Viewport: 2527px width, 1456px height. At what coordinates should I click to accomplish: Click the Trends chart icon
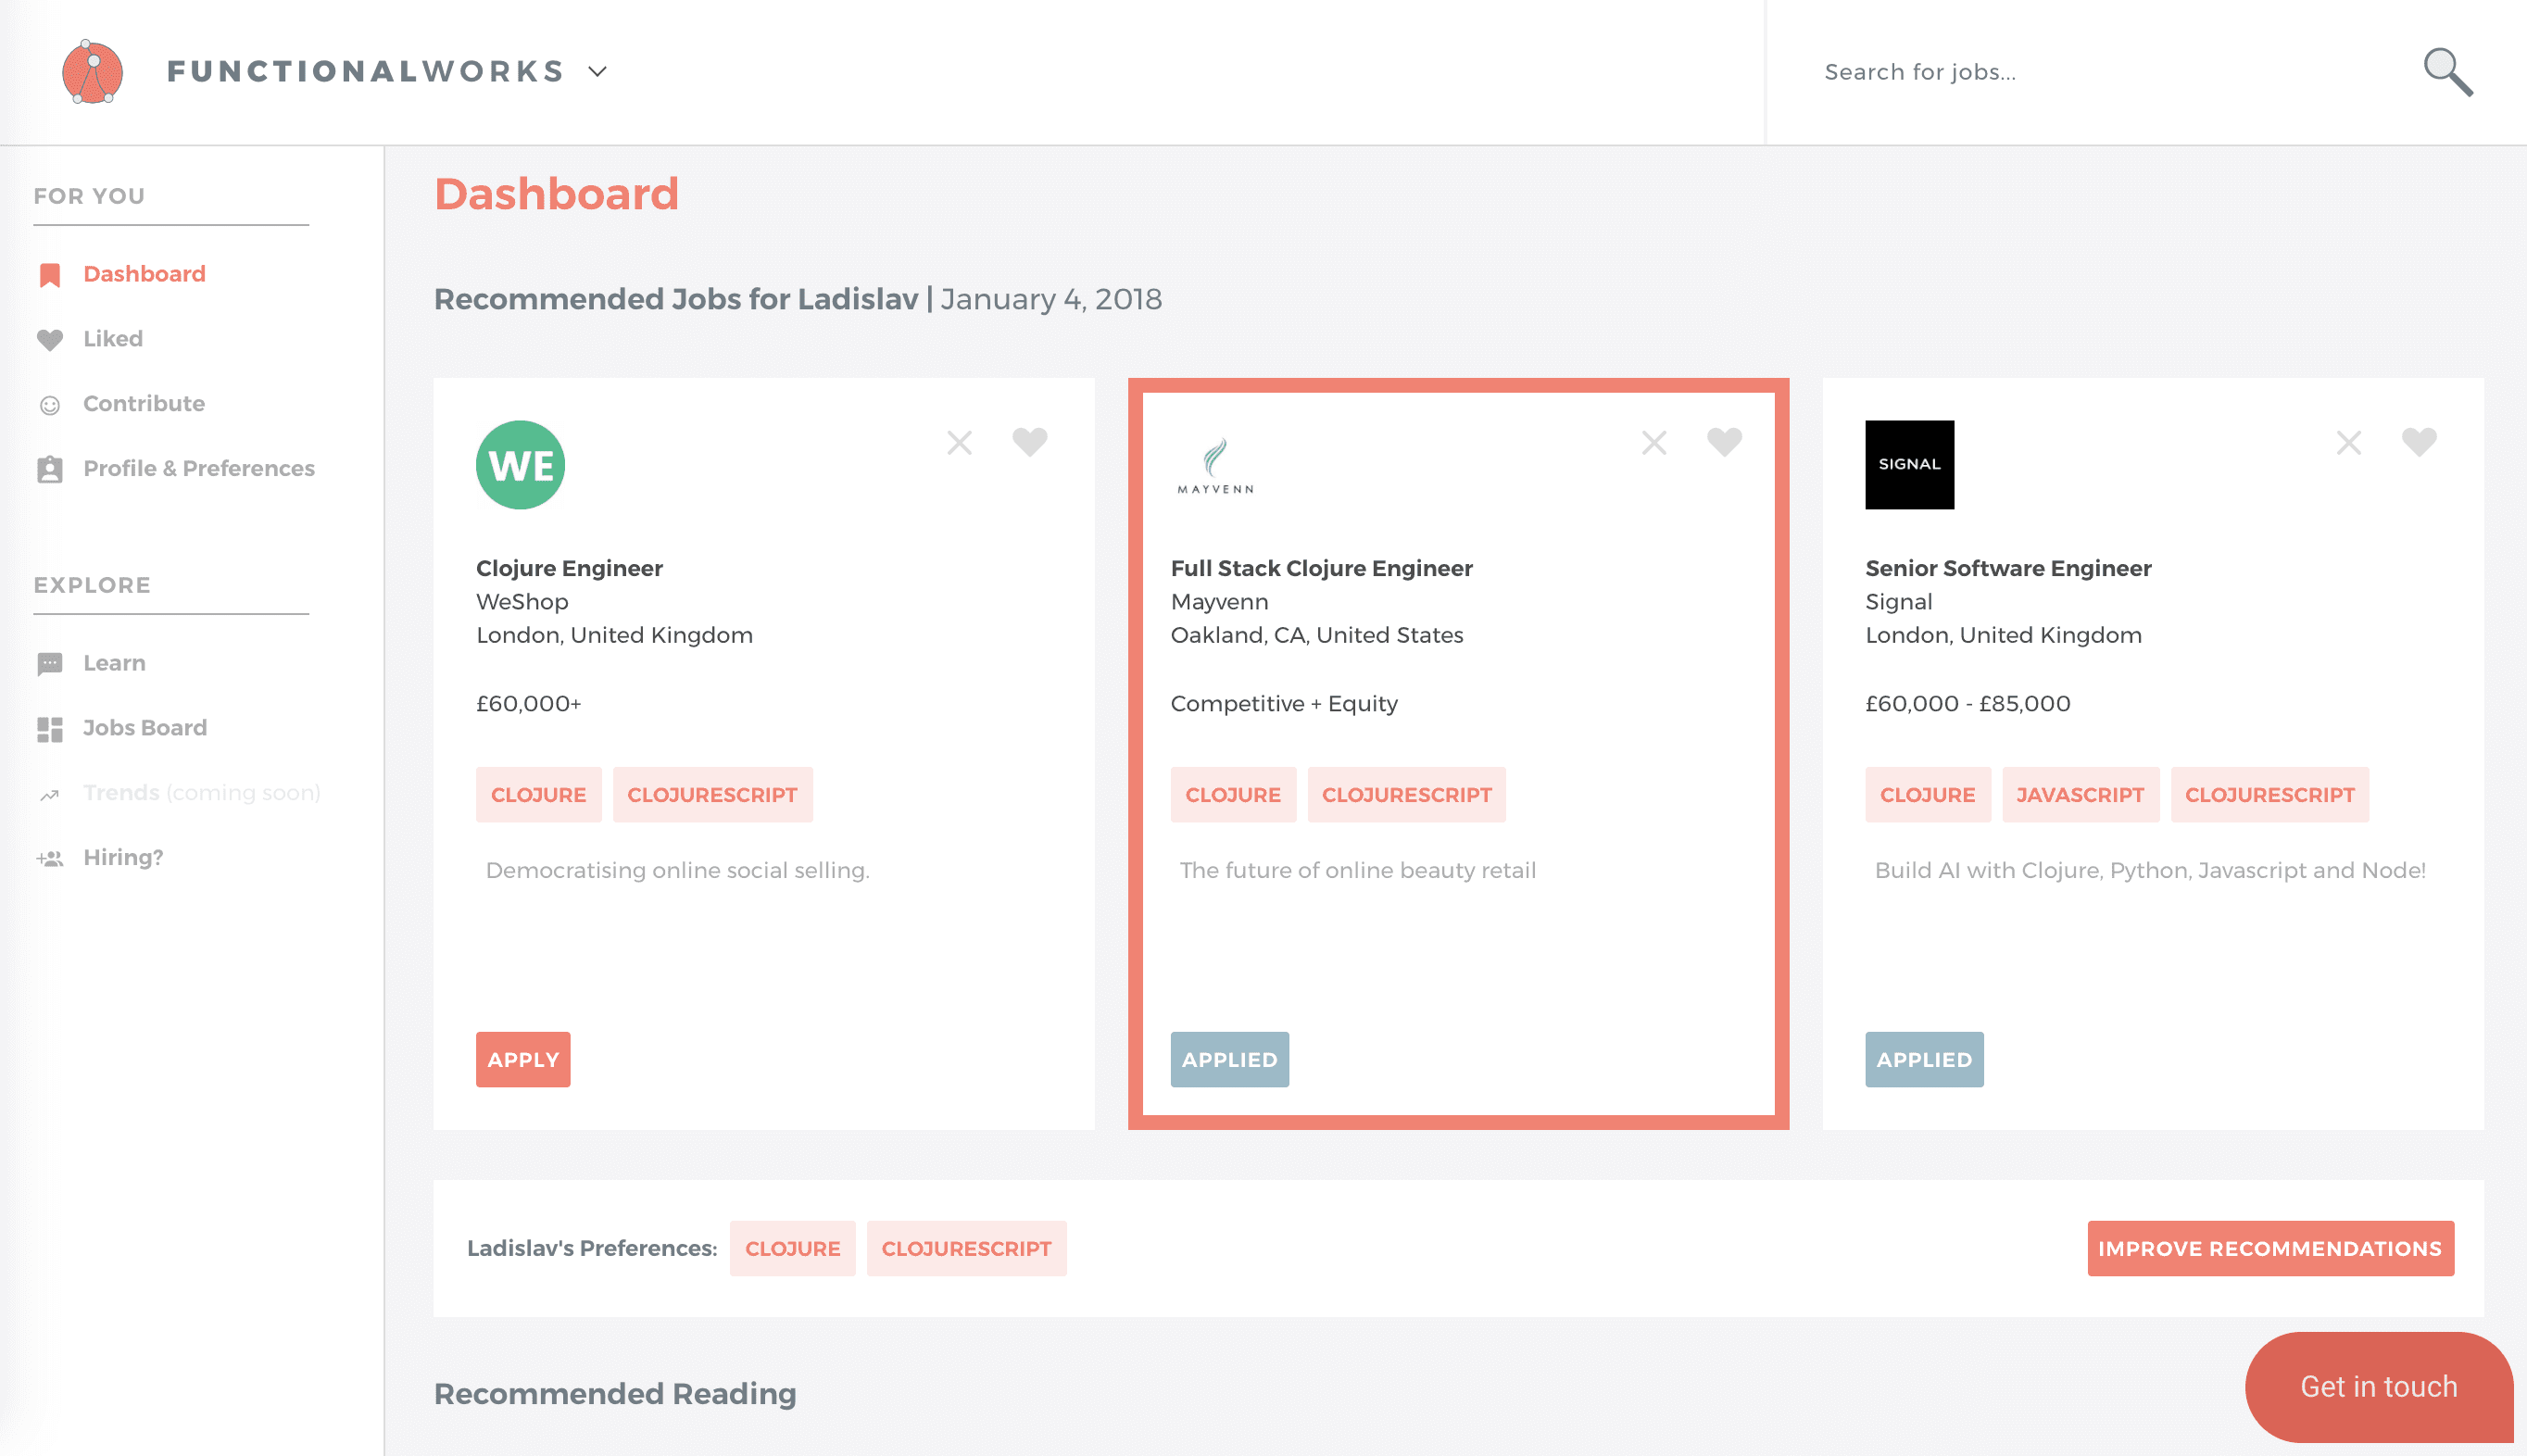point(50,795)
